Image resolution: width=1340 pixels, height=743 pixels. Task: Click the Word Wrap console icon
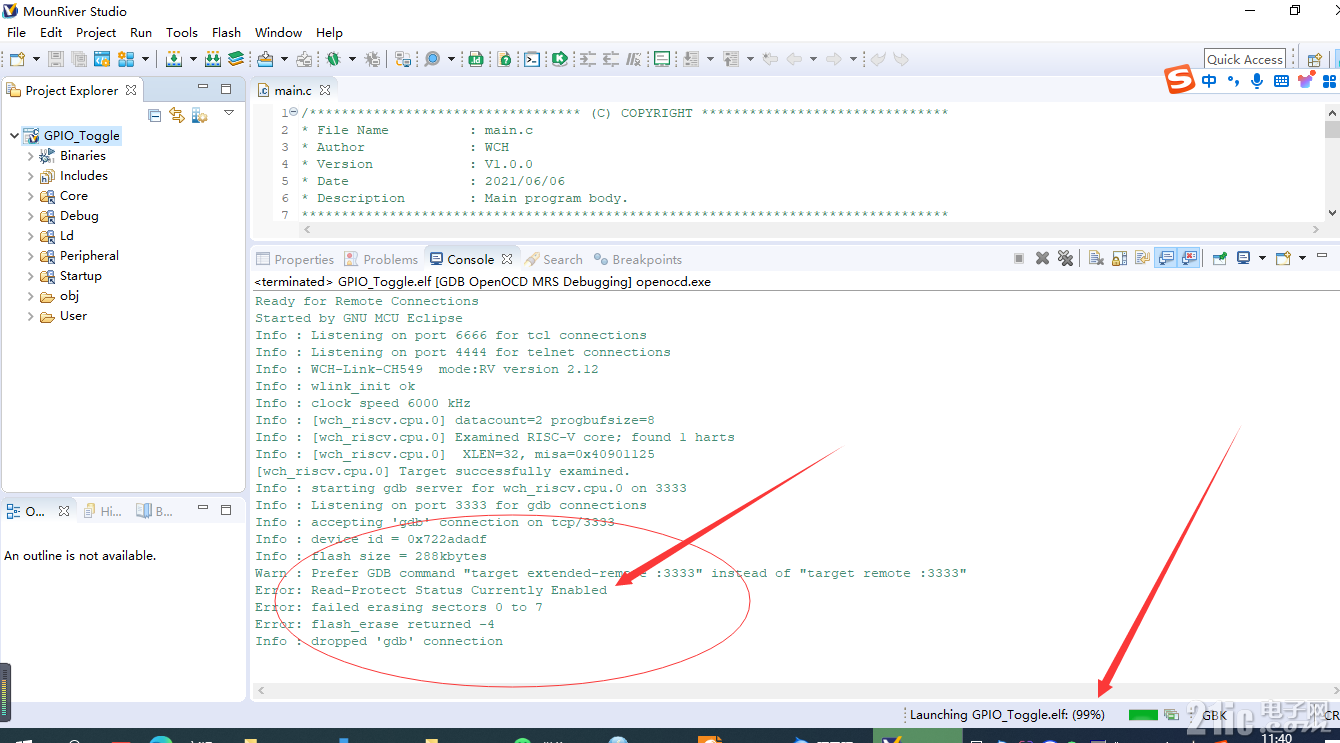[1142, 258]
